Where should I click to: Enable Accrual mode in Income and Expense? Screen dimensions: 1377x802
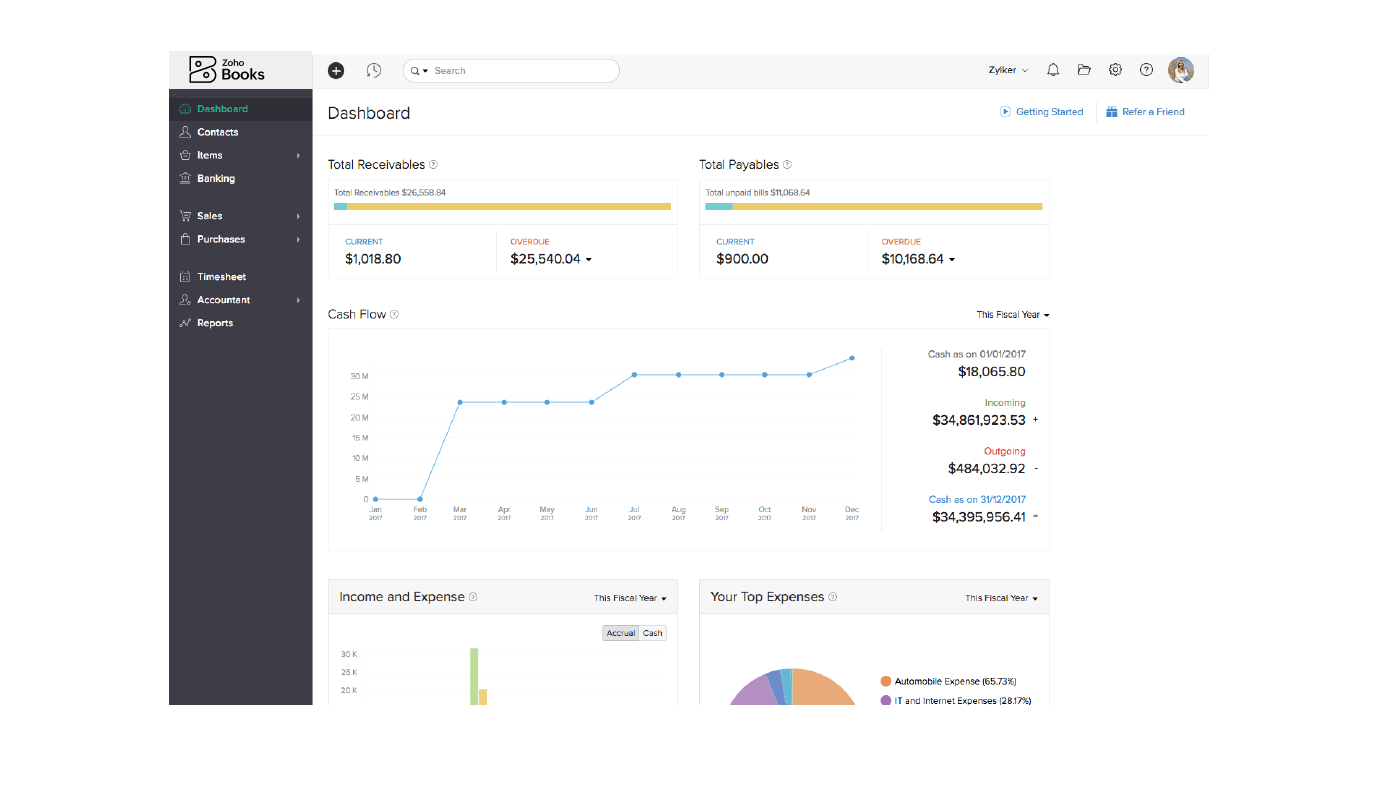(x=619, y=633)
